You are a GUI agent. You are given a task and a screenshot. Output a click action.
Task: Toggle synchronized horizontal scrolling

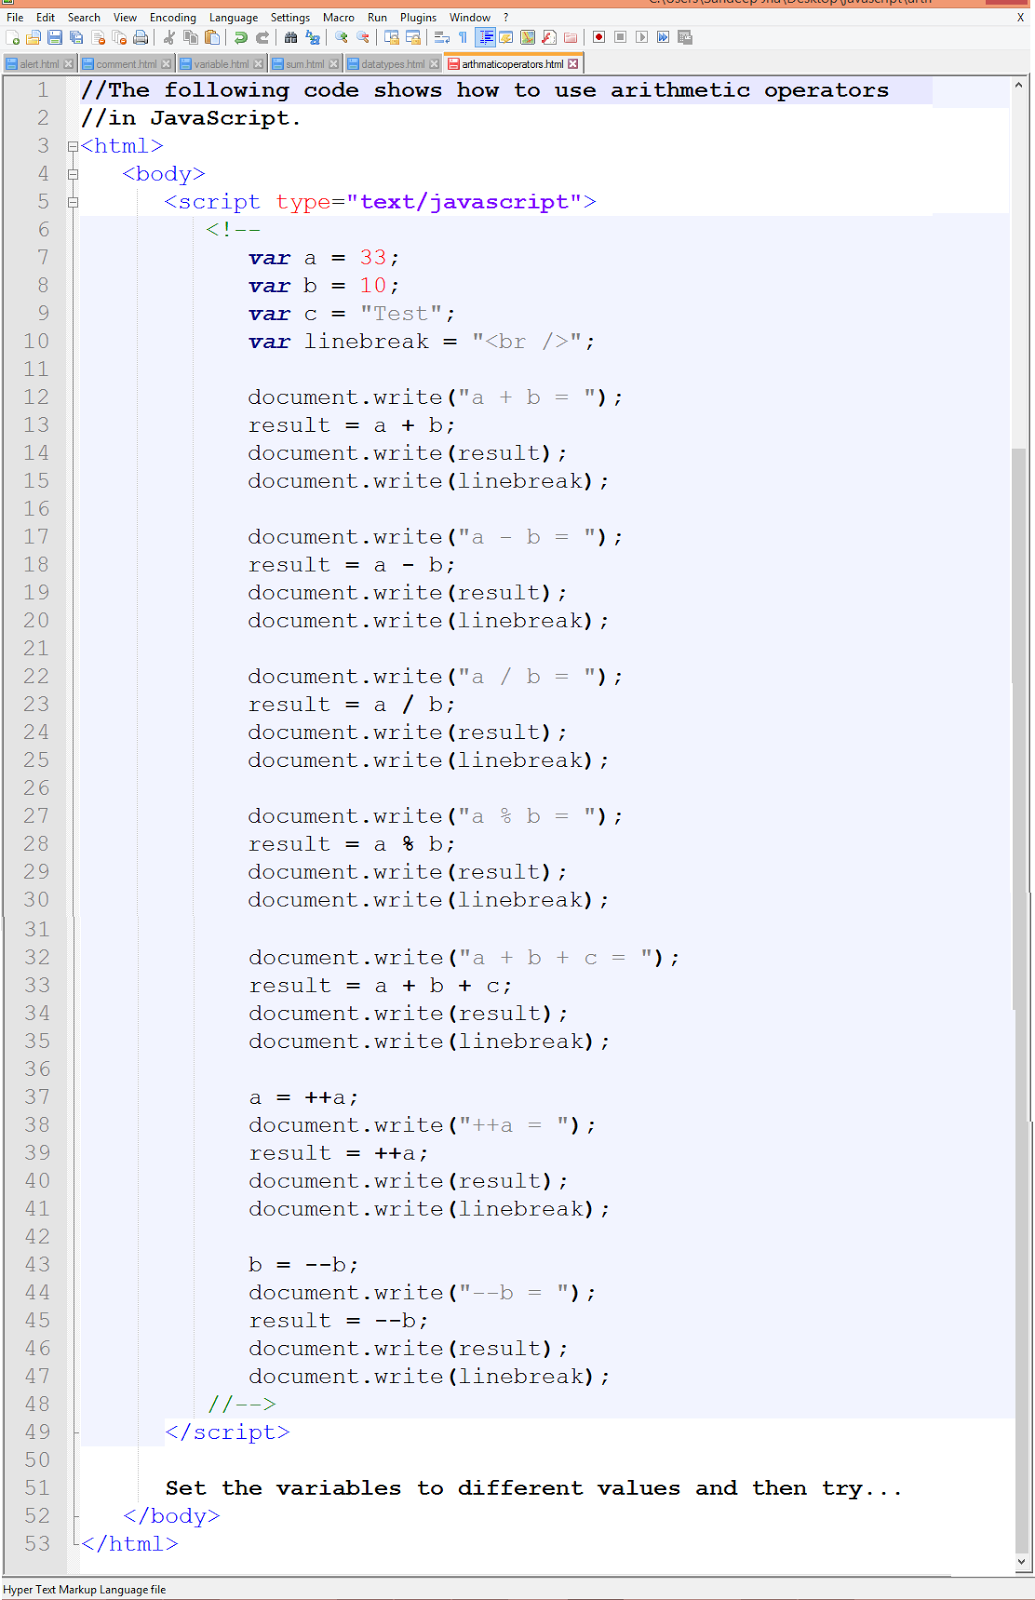coord(413,37)
